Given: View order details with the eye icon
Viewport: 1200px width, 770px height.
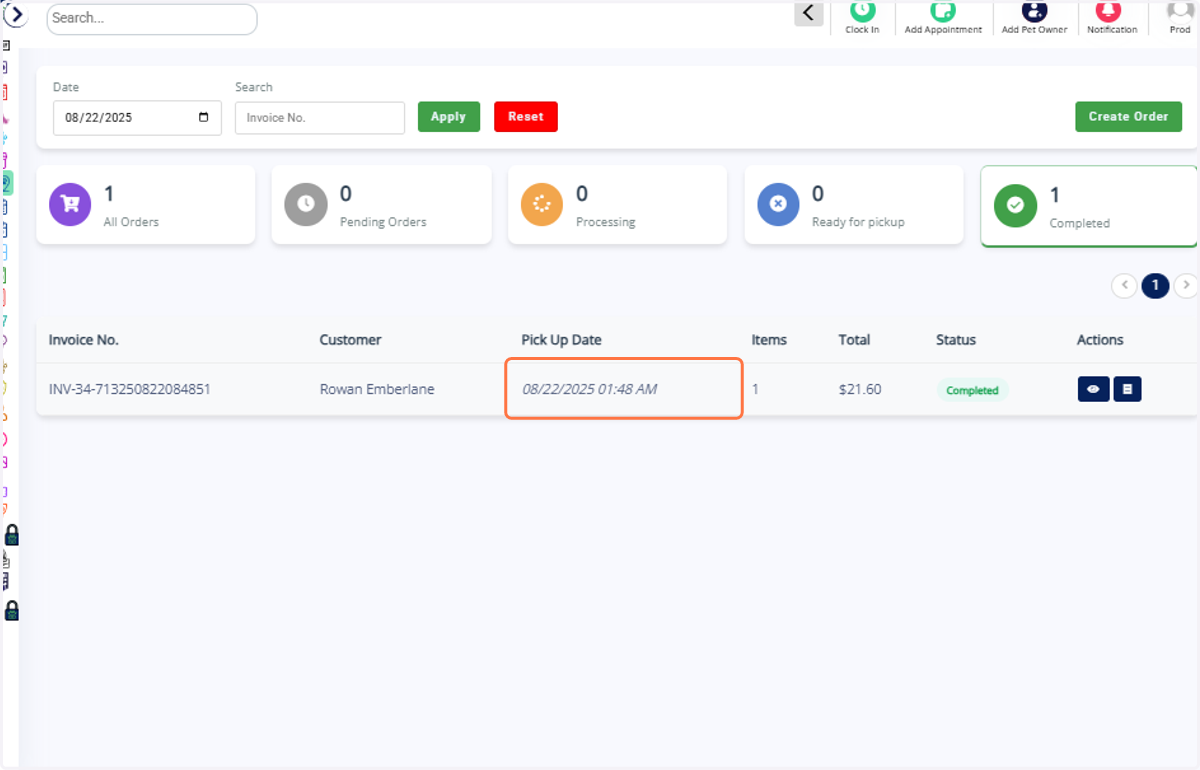Looking at the screenshot, I should click(x=1093, y=389).
